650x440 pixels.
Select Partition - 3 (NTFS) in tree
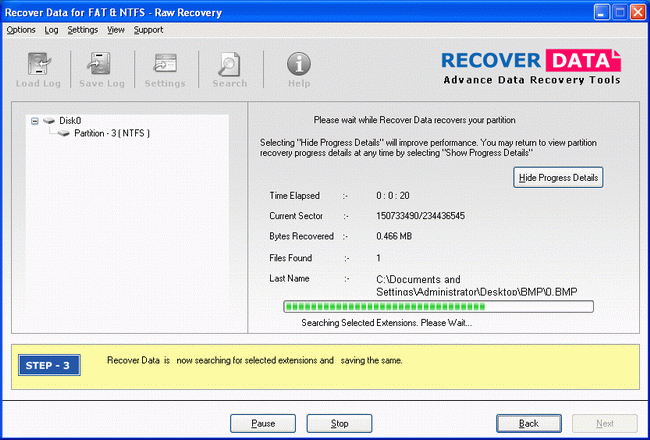coord(109,133)
